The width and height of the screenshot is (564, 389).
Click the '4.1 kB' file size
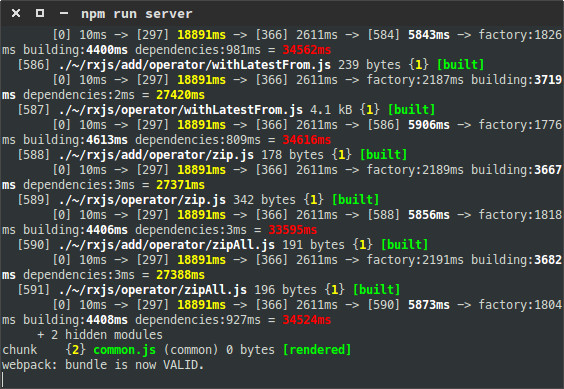pos(331,110)
